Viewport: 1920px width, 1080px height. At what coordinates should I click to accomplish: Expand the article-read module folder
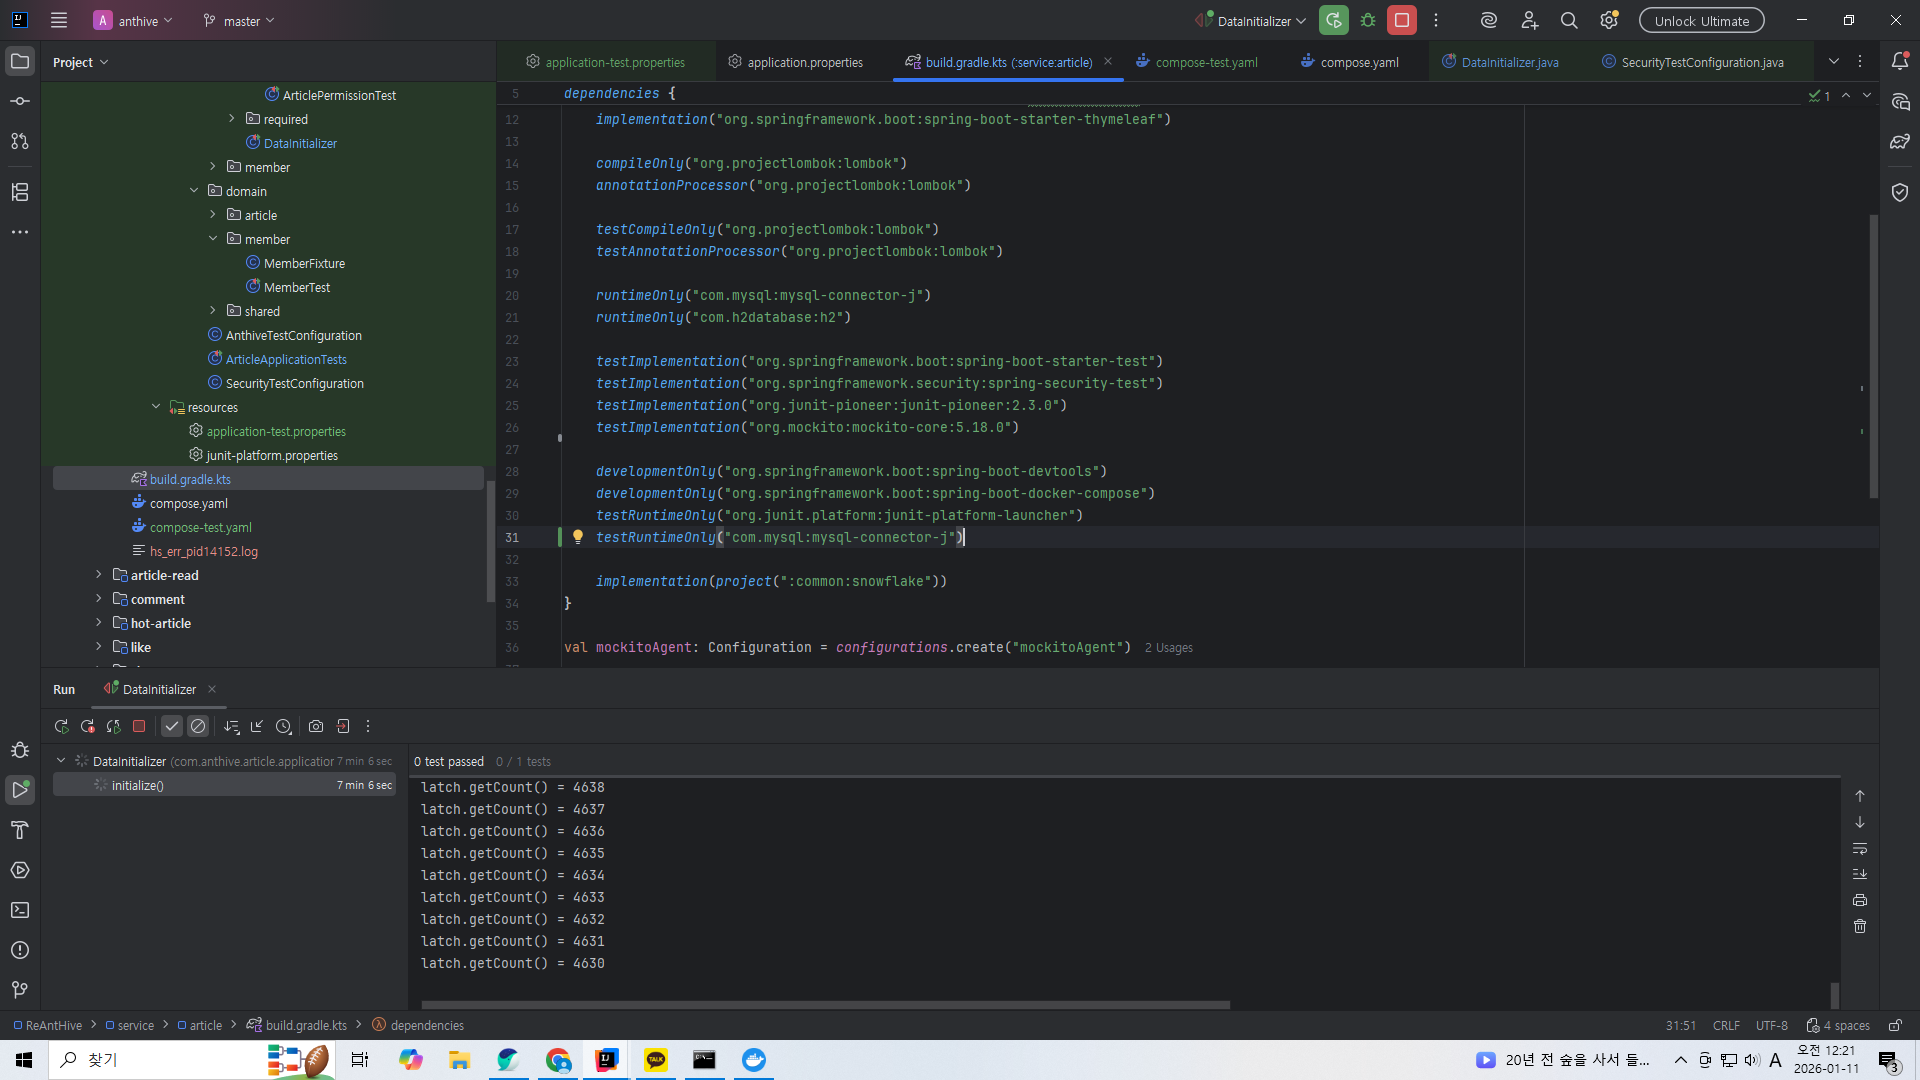(x=99, y=575)
